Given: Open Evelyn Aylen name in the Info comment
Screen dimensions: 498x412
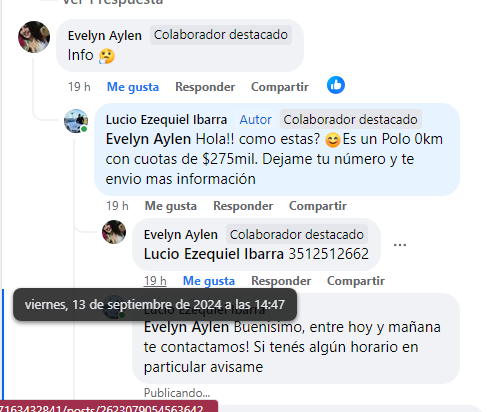Looking at the screenshot, I should [x=105, y=36].
